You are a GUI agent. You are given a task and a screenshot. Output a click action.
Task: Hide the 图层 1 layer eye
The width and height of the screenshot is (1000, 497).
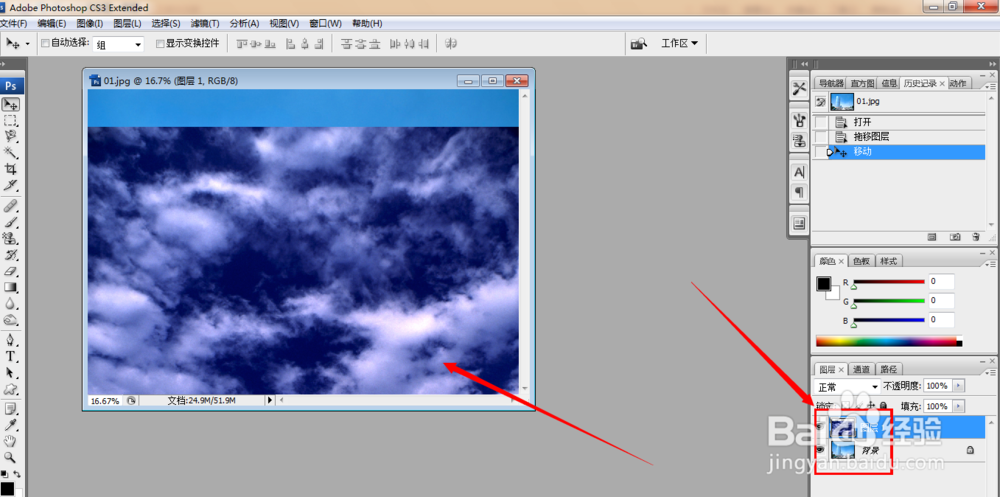click(820, 429)
